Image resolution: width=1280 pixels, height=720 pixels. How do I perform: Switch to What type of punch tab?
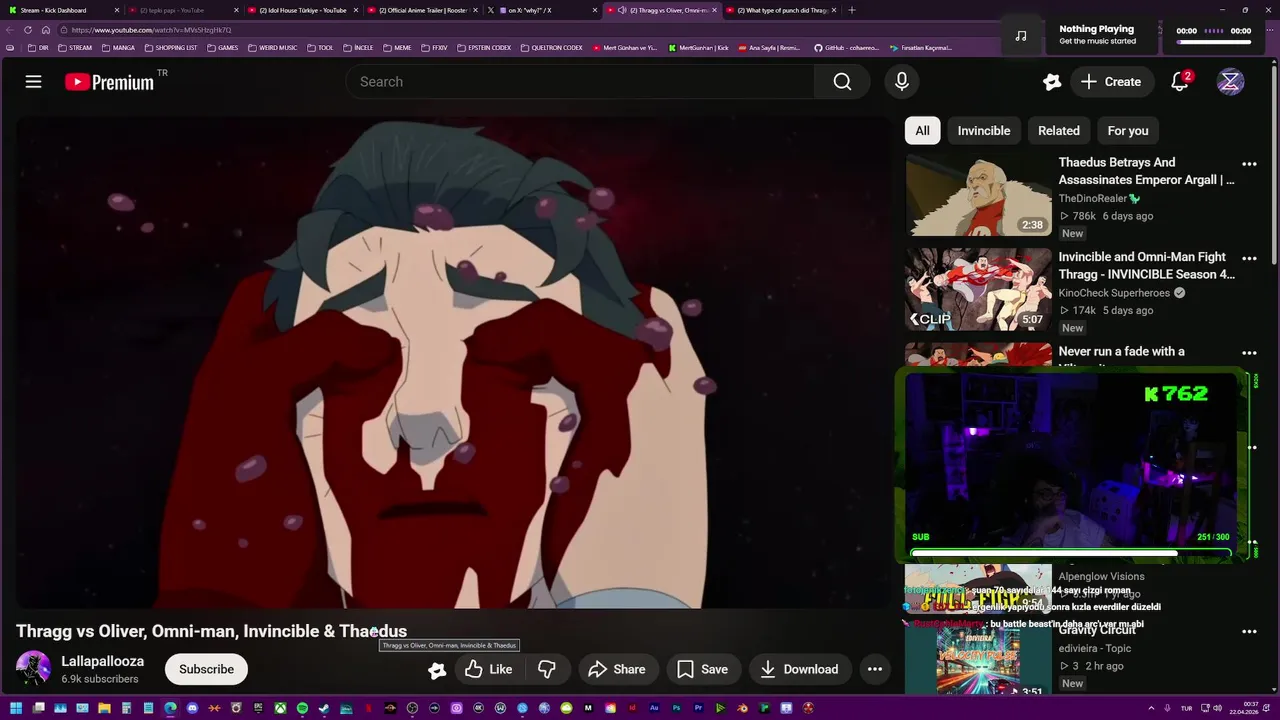pyautogui.click(x=782, y=10)
